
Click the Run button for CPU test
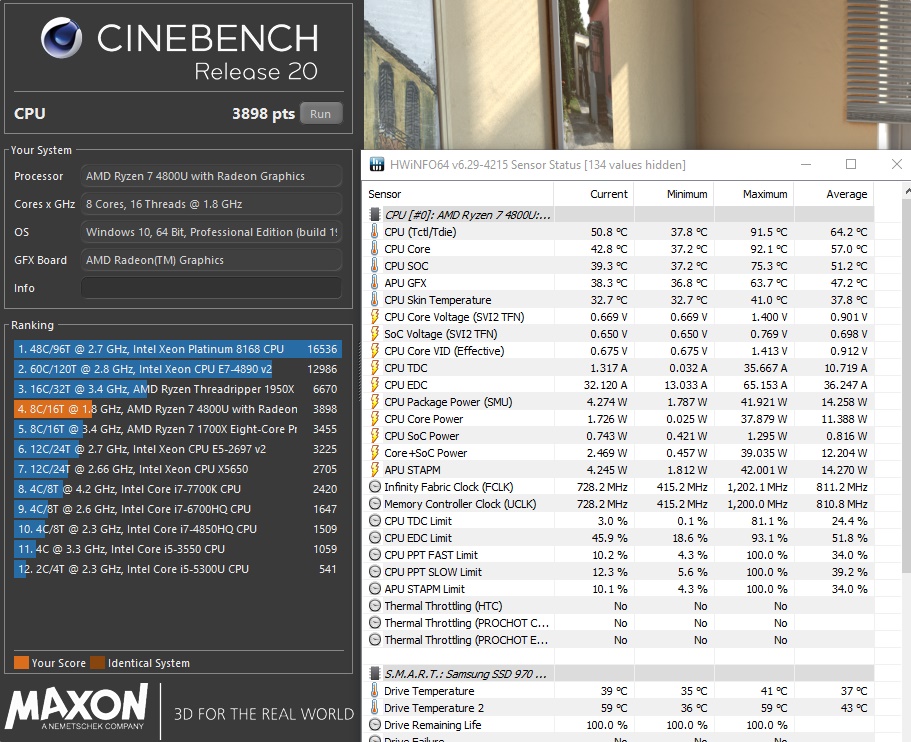321,114
